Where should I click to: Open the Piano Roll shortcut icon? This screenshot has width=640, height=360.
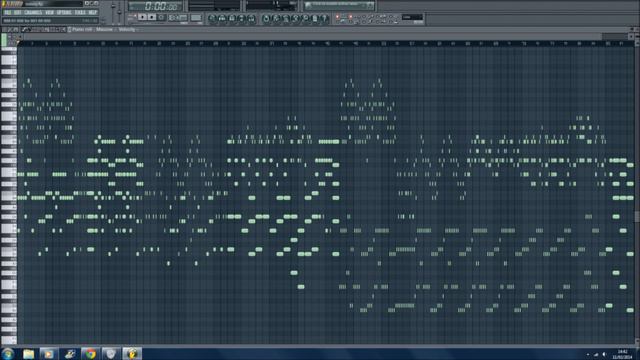coord(232,18)
